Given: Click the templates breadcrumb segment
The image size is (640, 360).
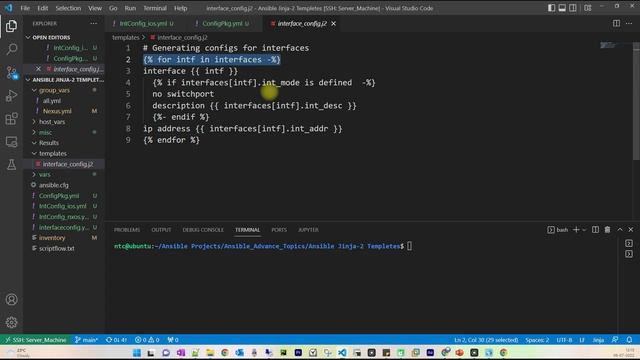Looking at the screenshot, I should pos(126,37).
